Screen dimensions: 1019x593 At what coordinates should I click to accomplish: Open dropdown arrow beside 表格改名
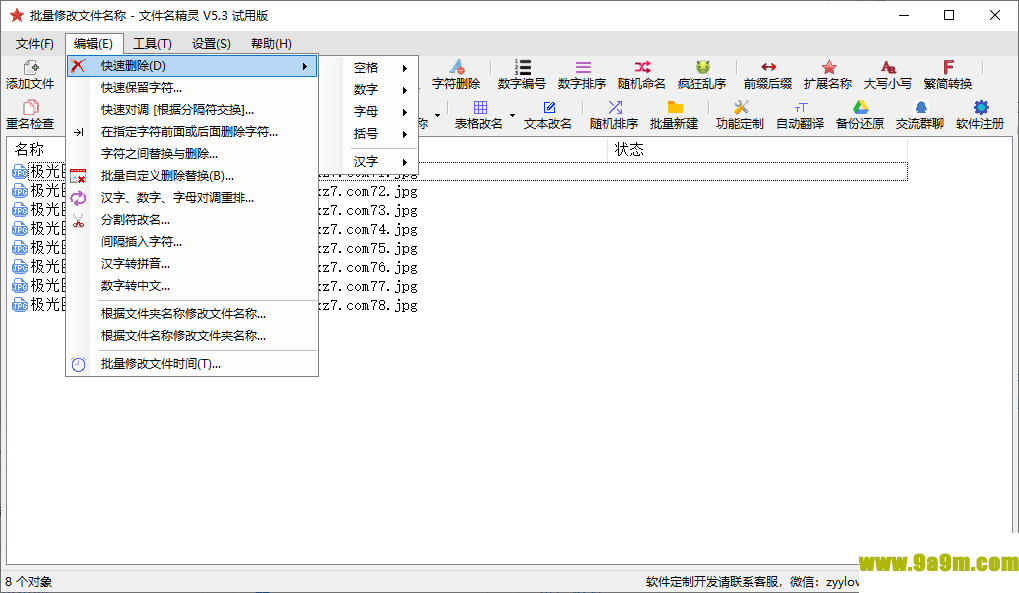tap(512, 116)
